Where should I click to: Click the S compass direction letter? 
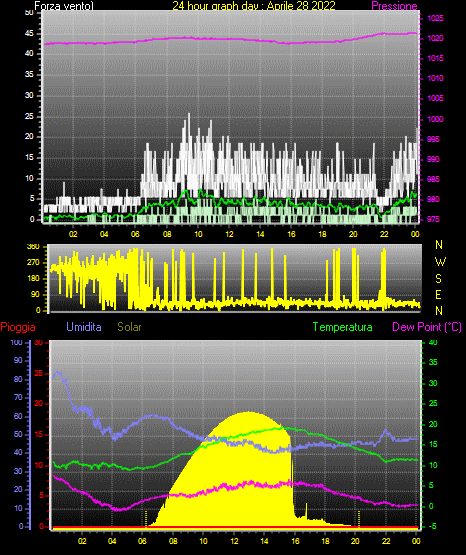tap(438, 279)
